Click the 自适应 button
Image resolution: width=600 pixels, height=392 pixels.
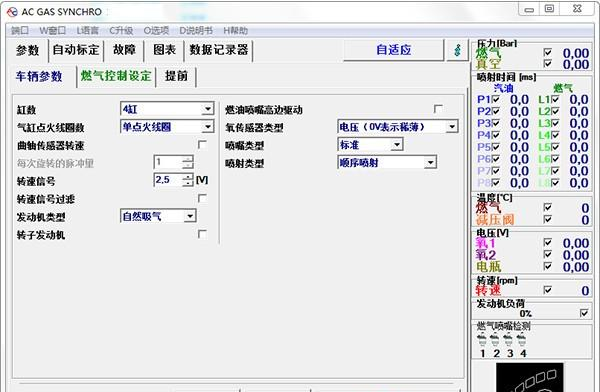pyautogui.click(x=394, y=50)
